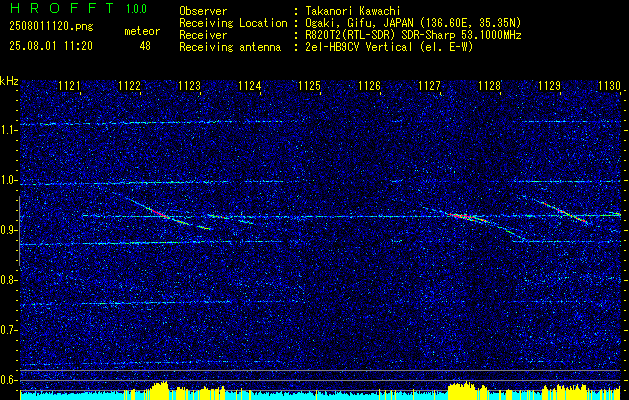Click the gray vertical range bar near 0.9
Image resolution: width=629 pixels, height=400 pixels.
point(19,231)
